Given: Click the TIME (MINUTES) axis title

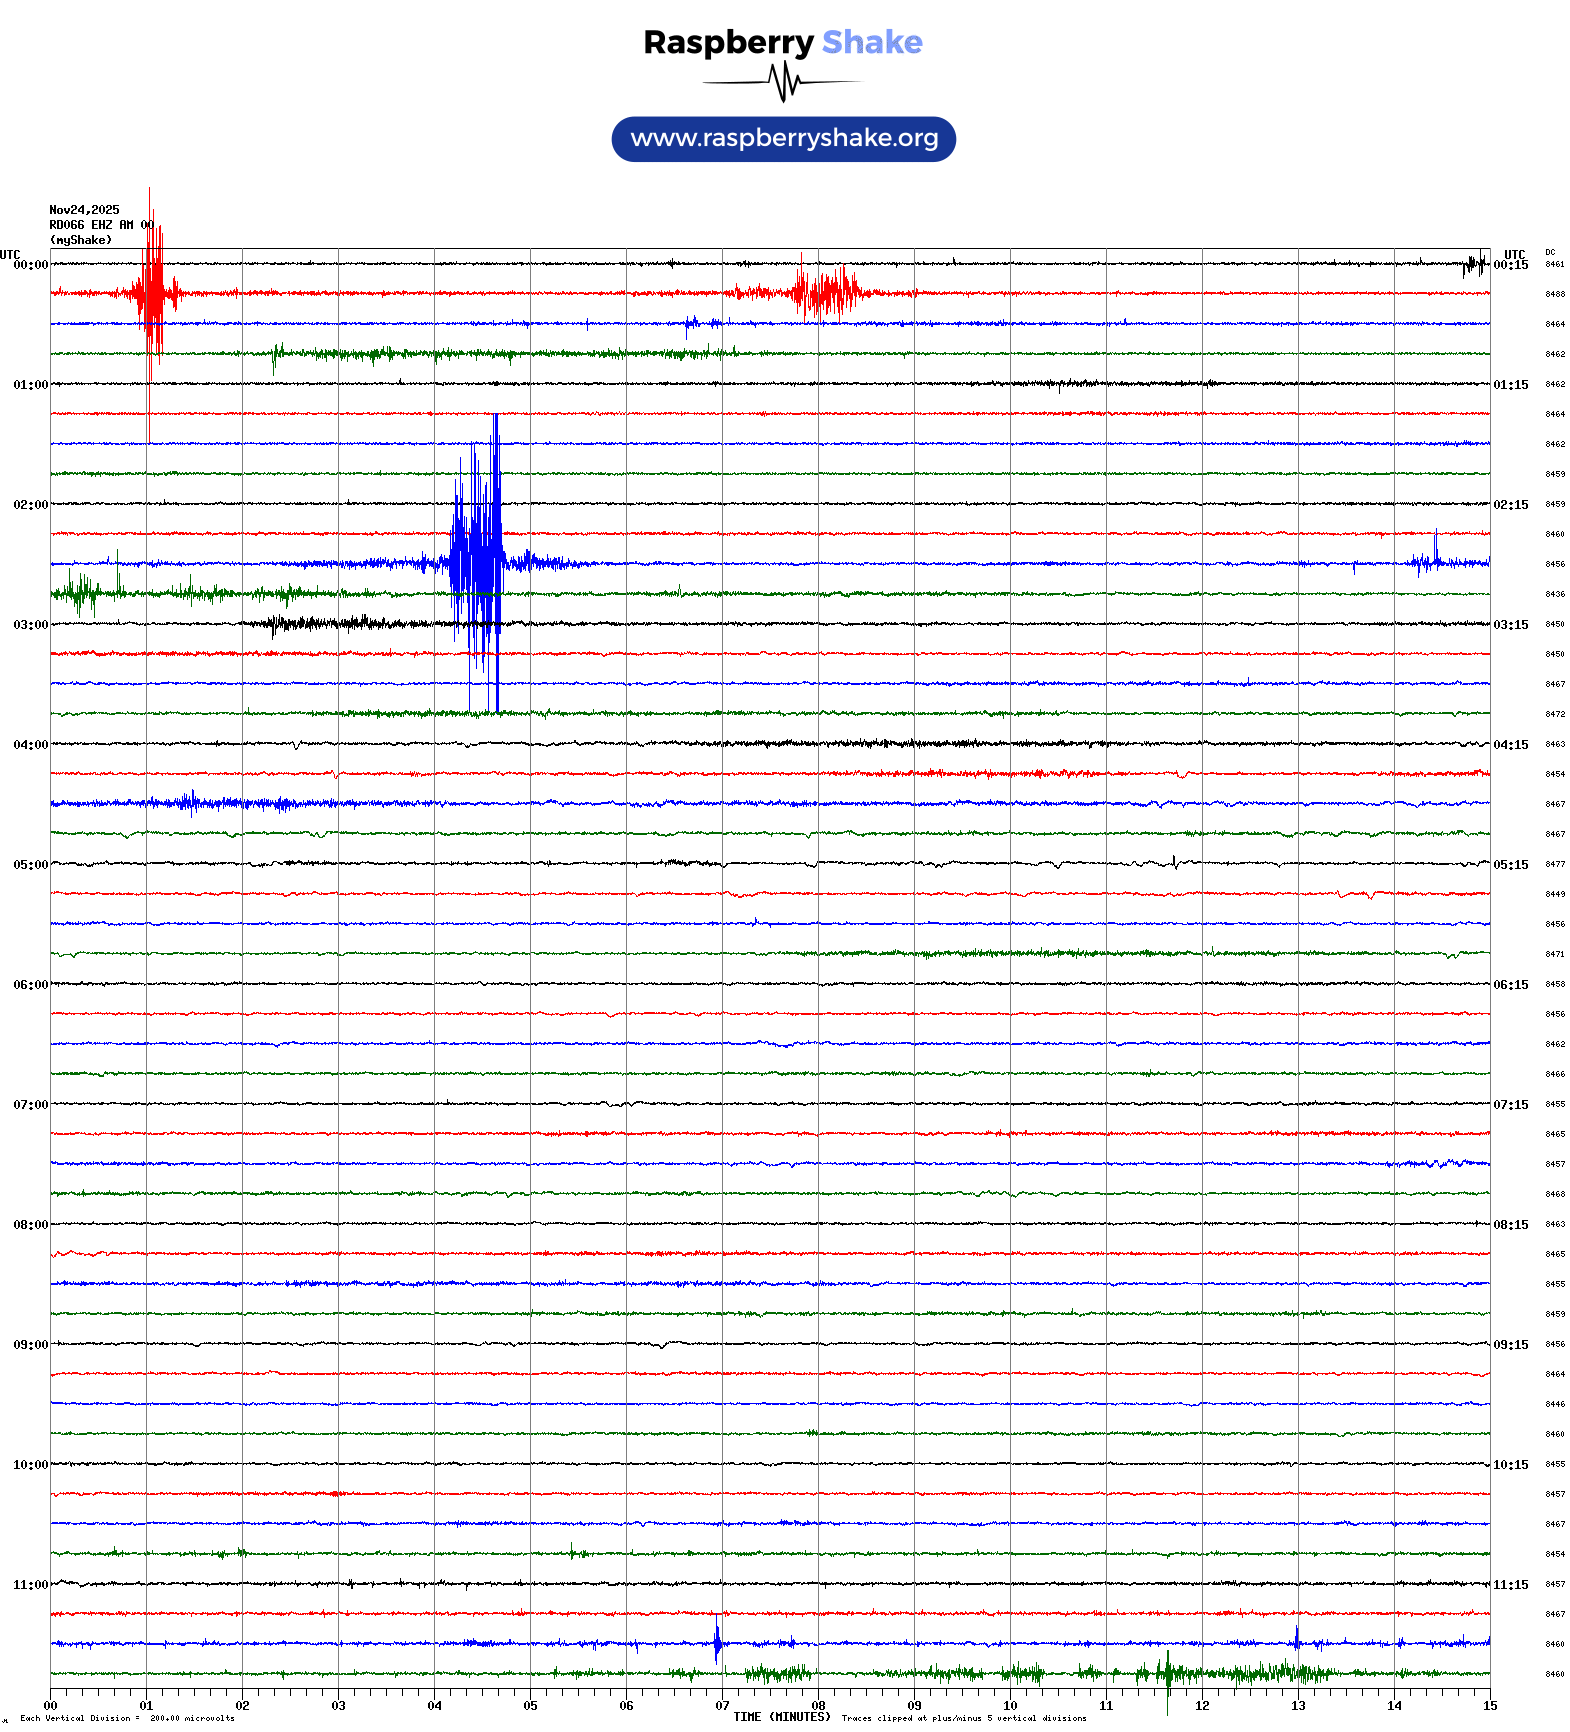Looking at the screenshot, I should click(781, 1717).
